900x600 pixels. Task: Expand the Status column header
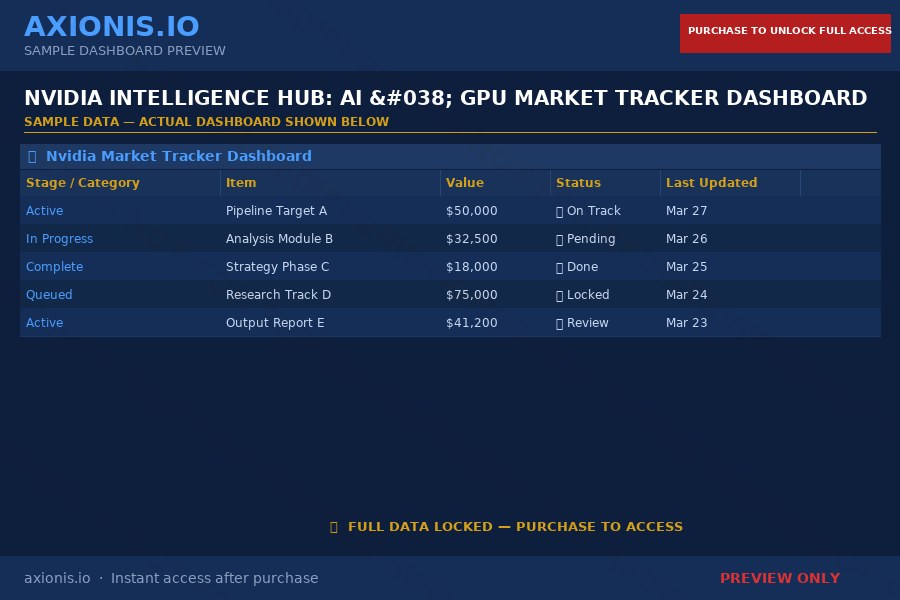(x=579, y=183)
